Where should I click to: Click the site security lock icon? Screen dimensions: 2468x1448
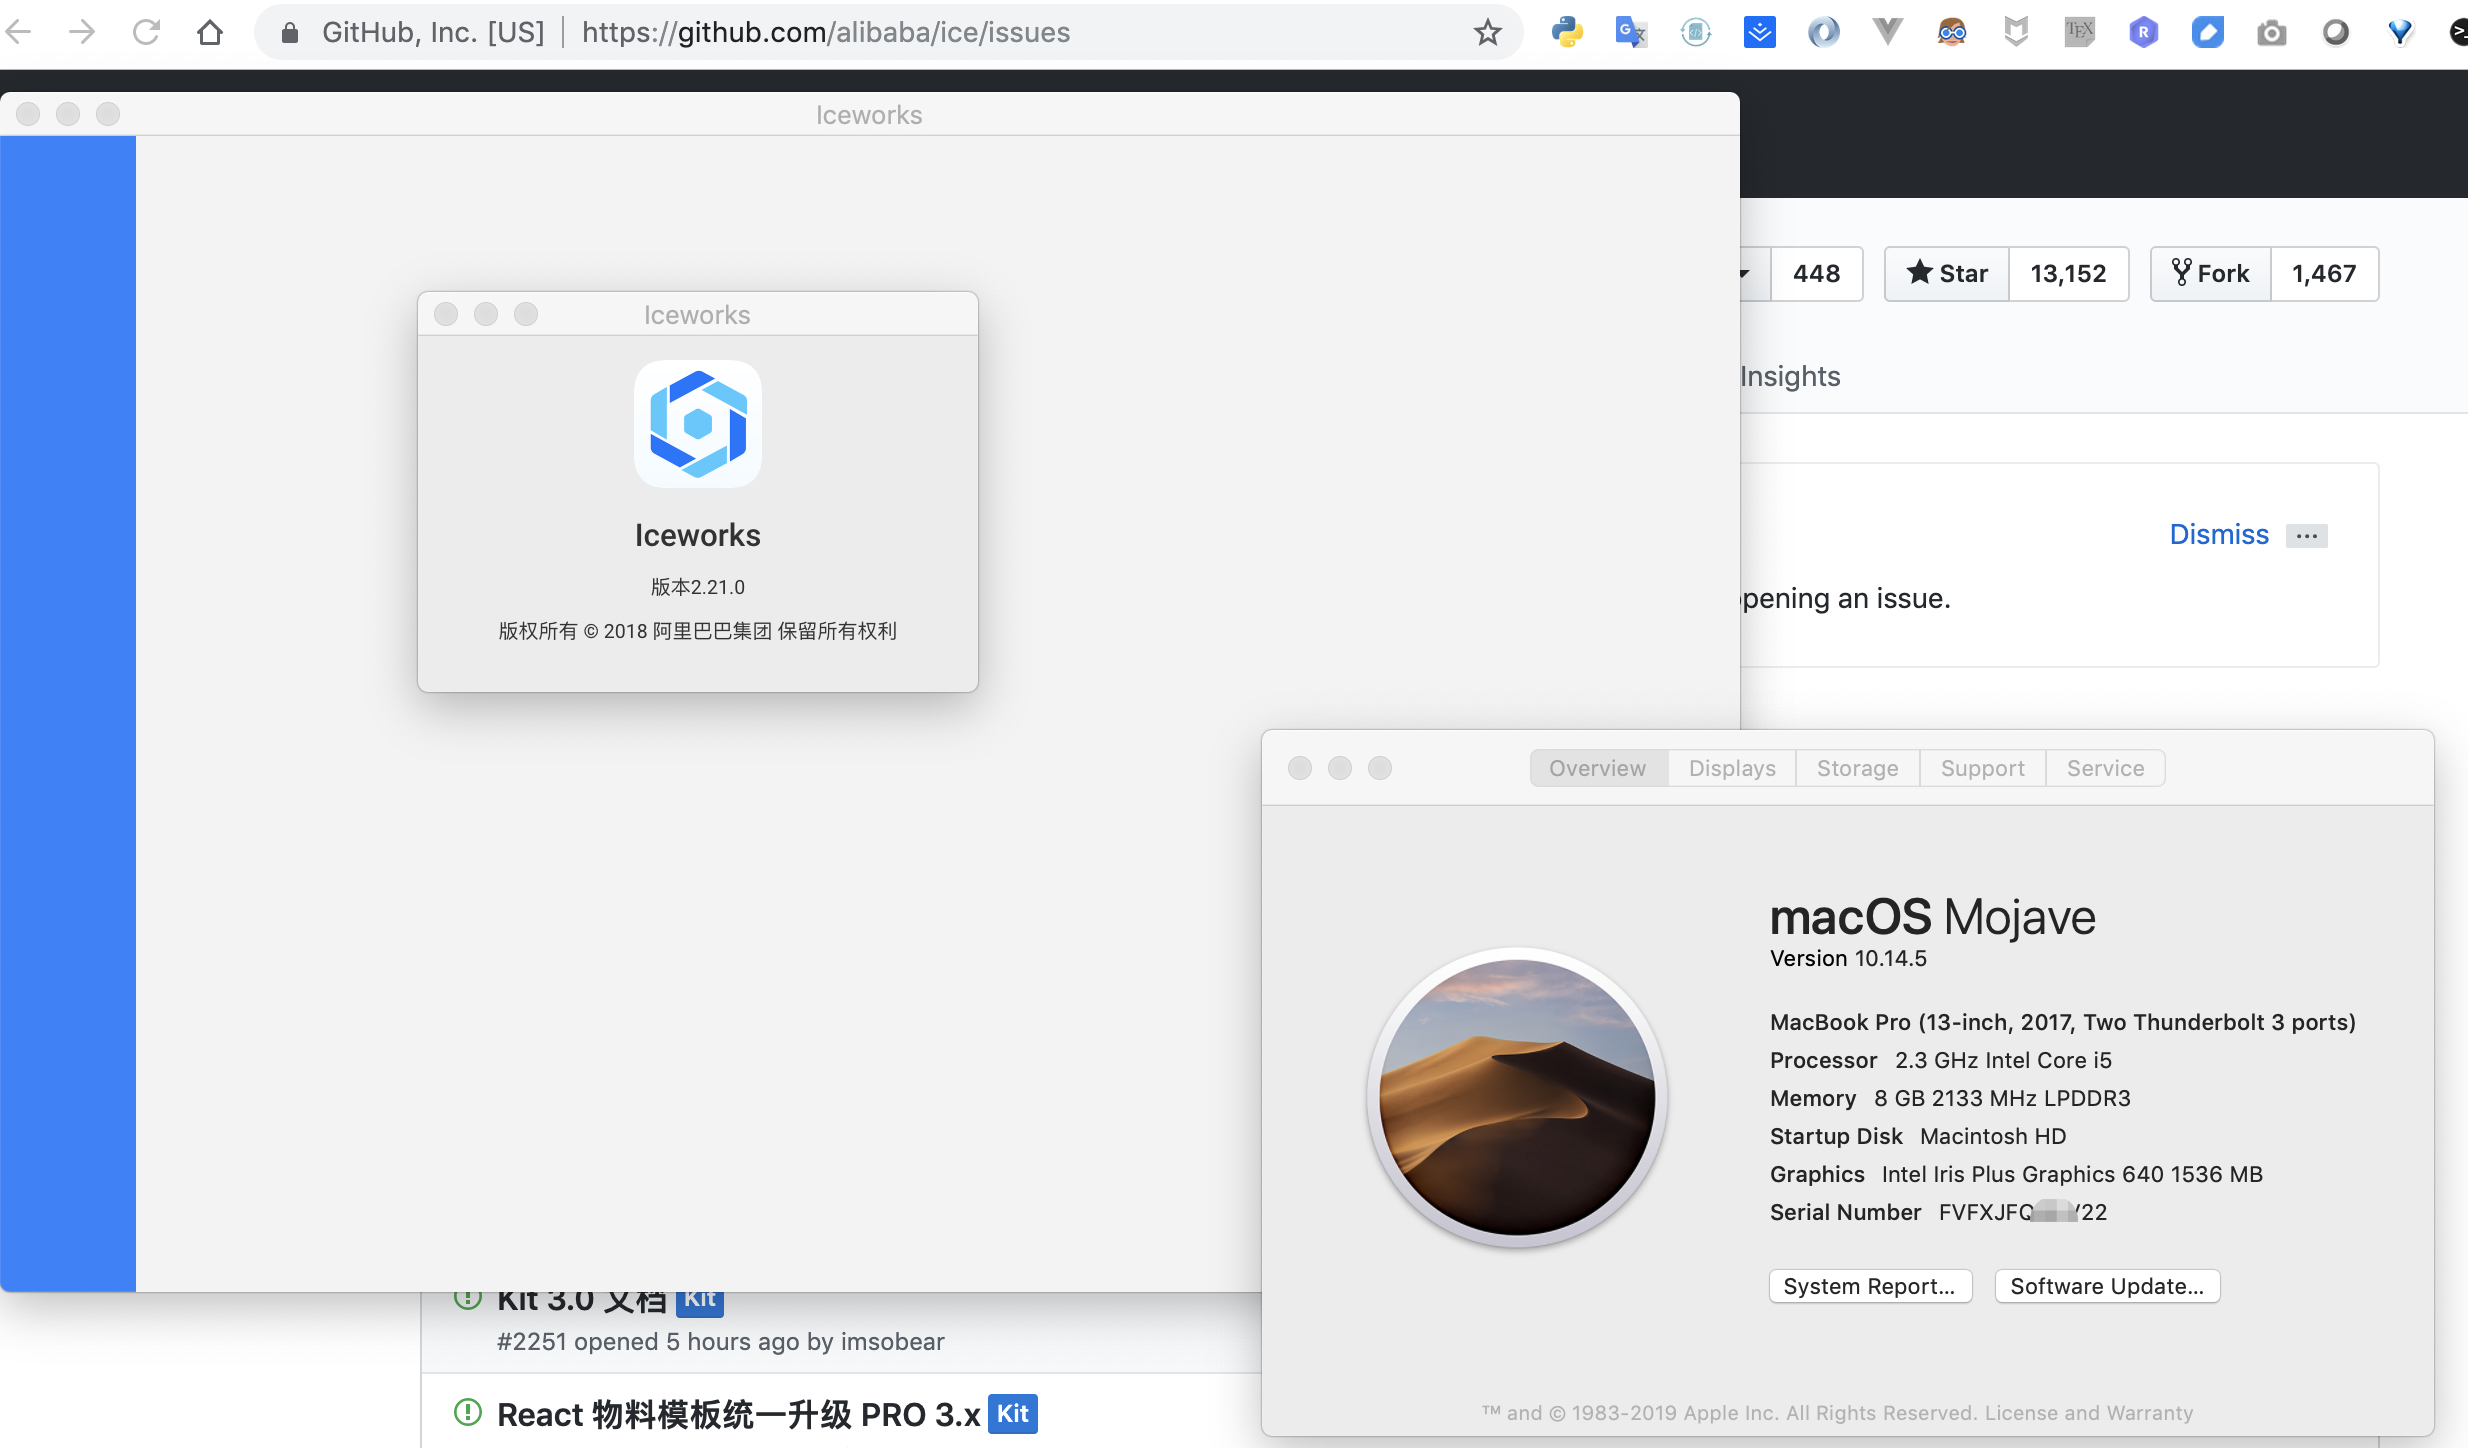290,32
